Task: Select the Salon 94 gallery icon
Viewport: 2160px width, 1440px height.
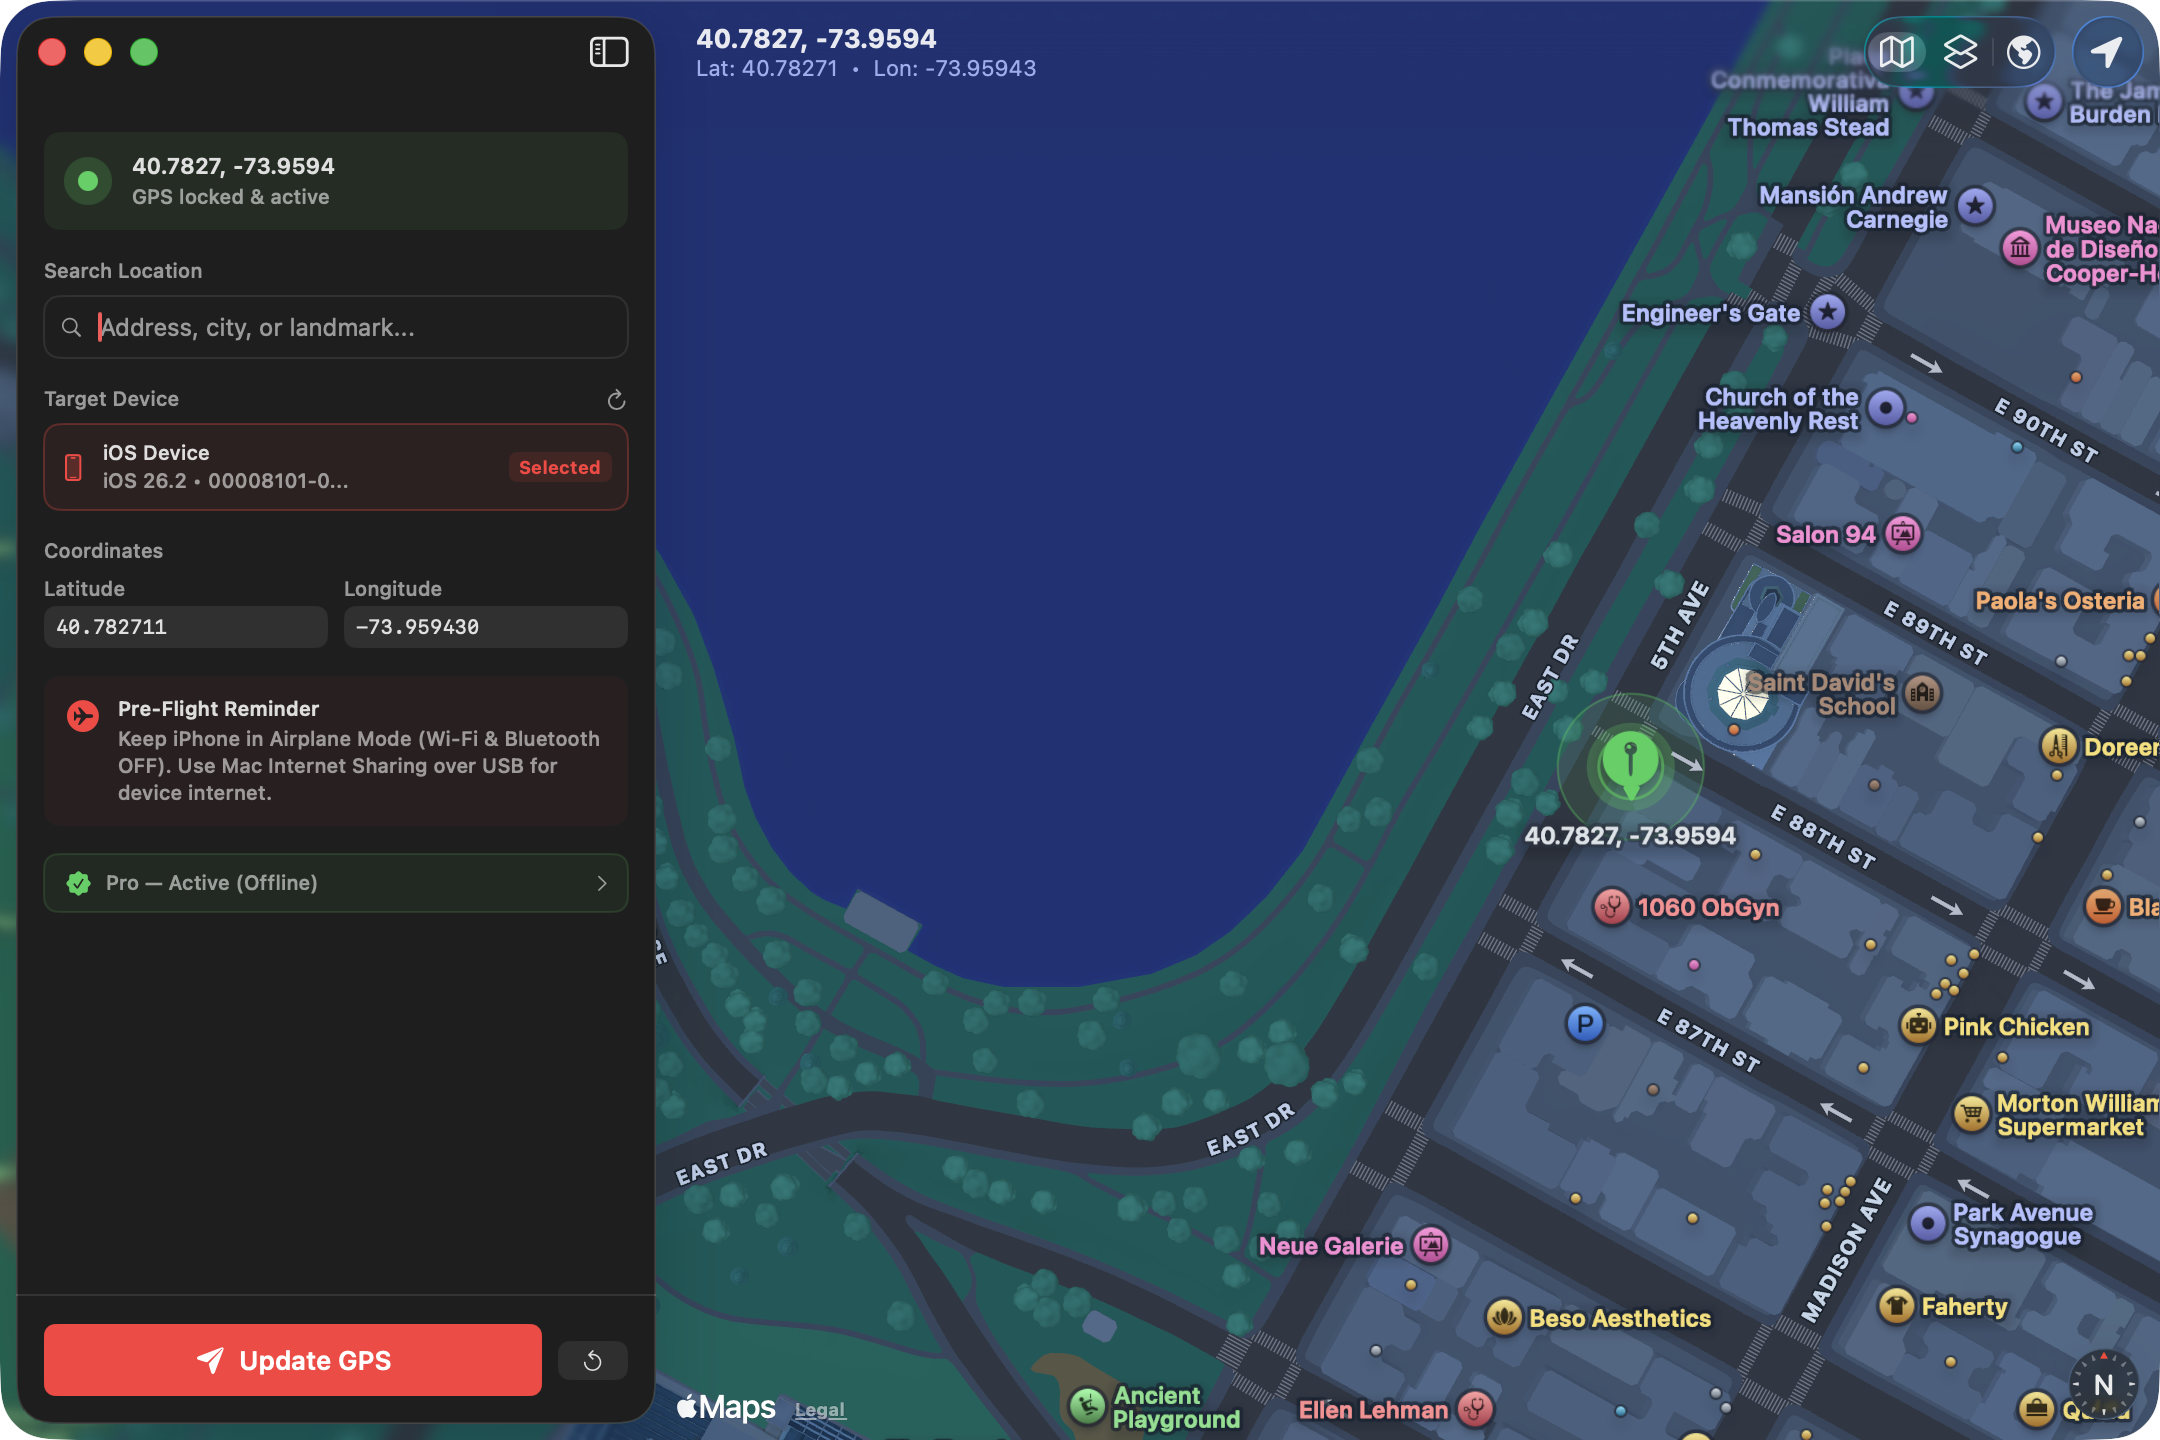Action: pyautogui.click(x=1904, y=534)
